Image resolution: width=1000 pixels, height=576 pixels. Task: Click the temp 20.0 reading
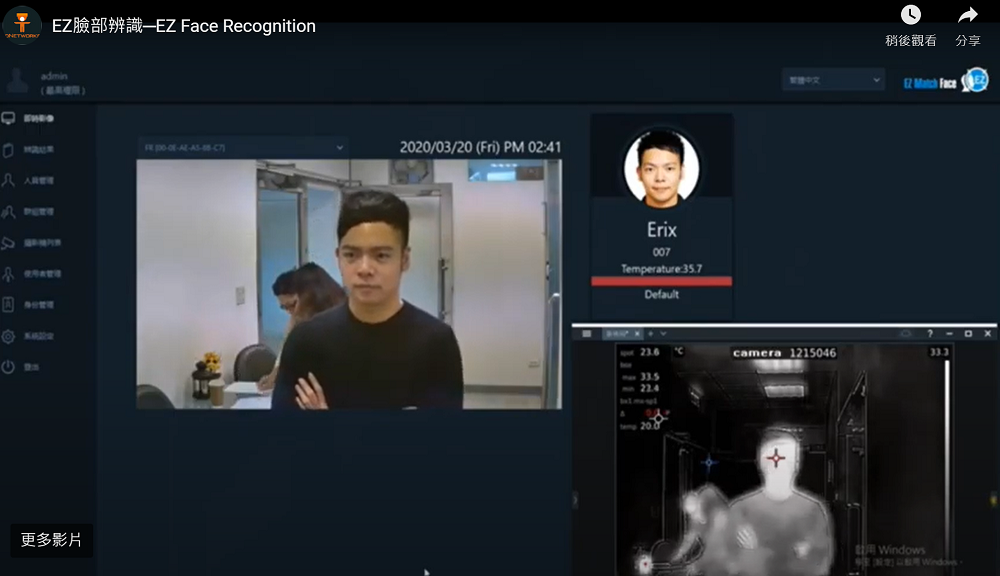click(x=639, y=425)
